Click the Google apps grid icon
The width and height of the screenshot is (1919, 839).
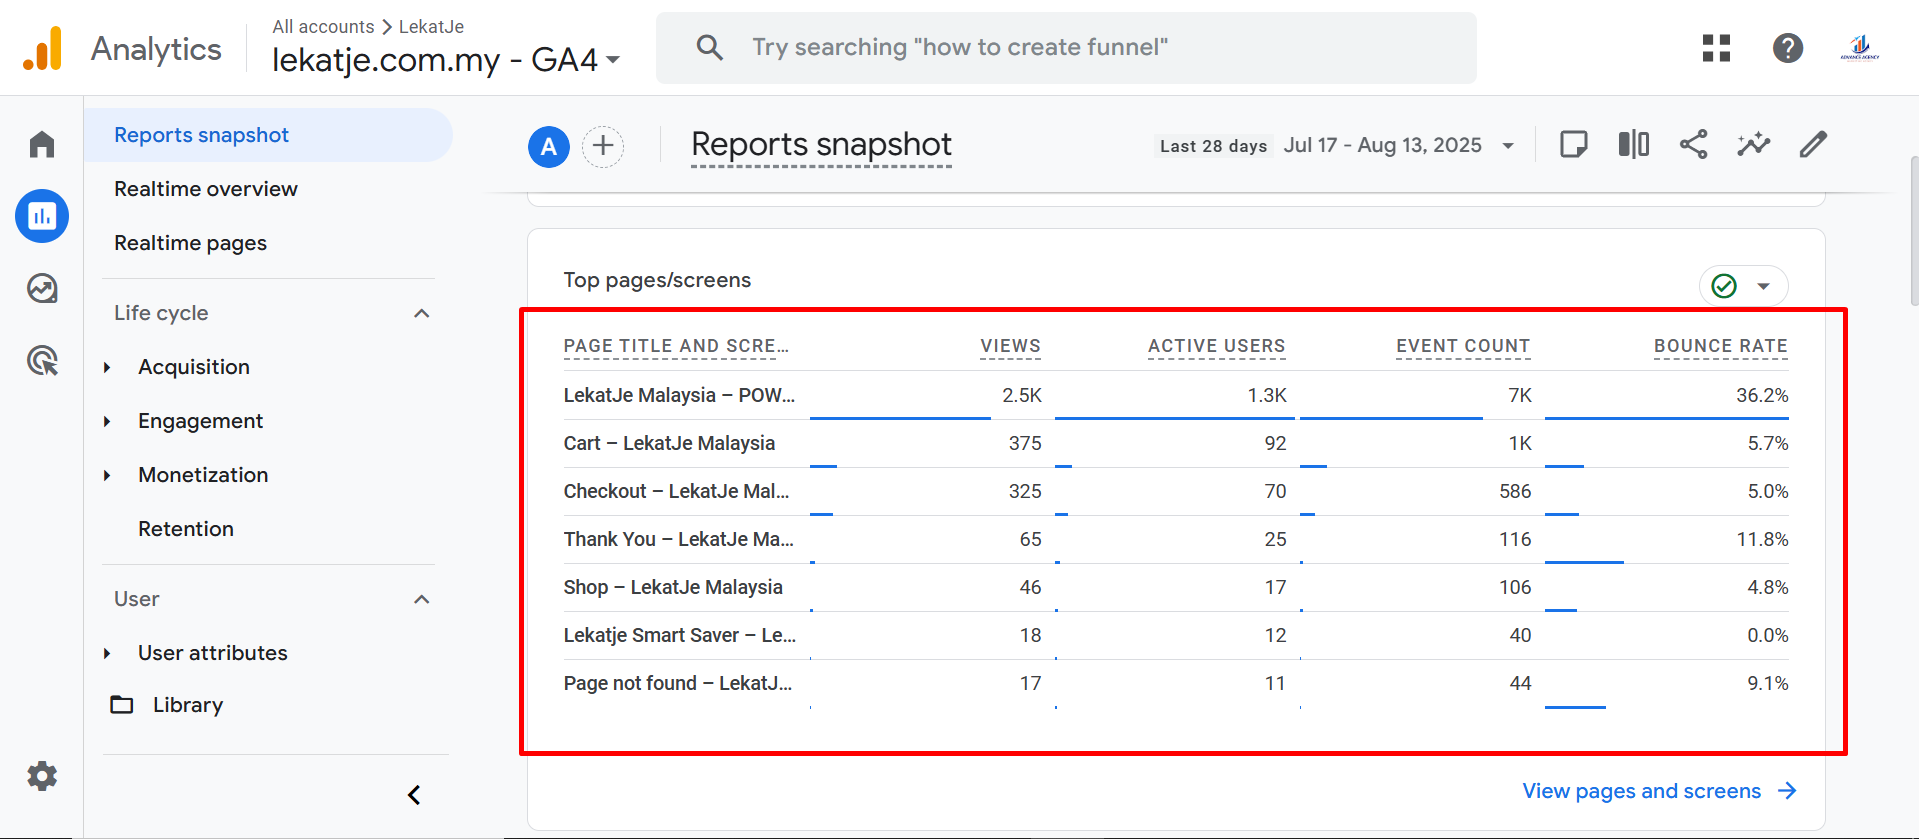click(x=1716, y=48)
